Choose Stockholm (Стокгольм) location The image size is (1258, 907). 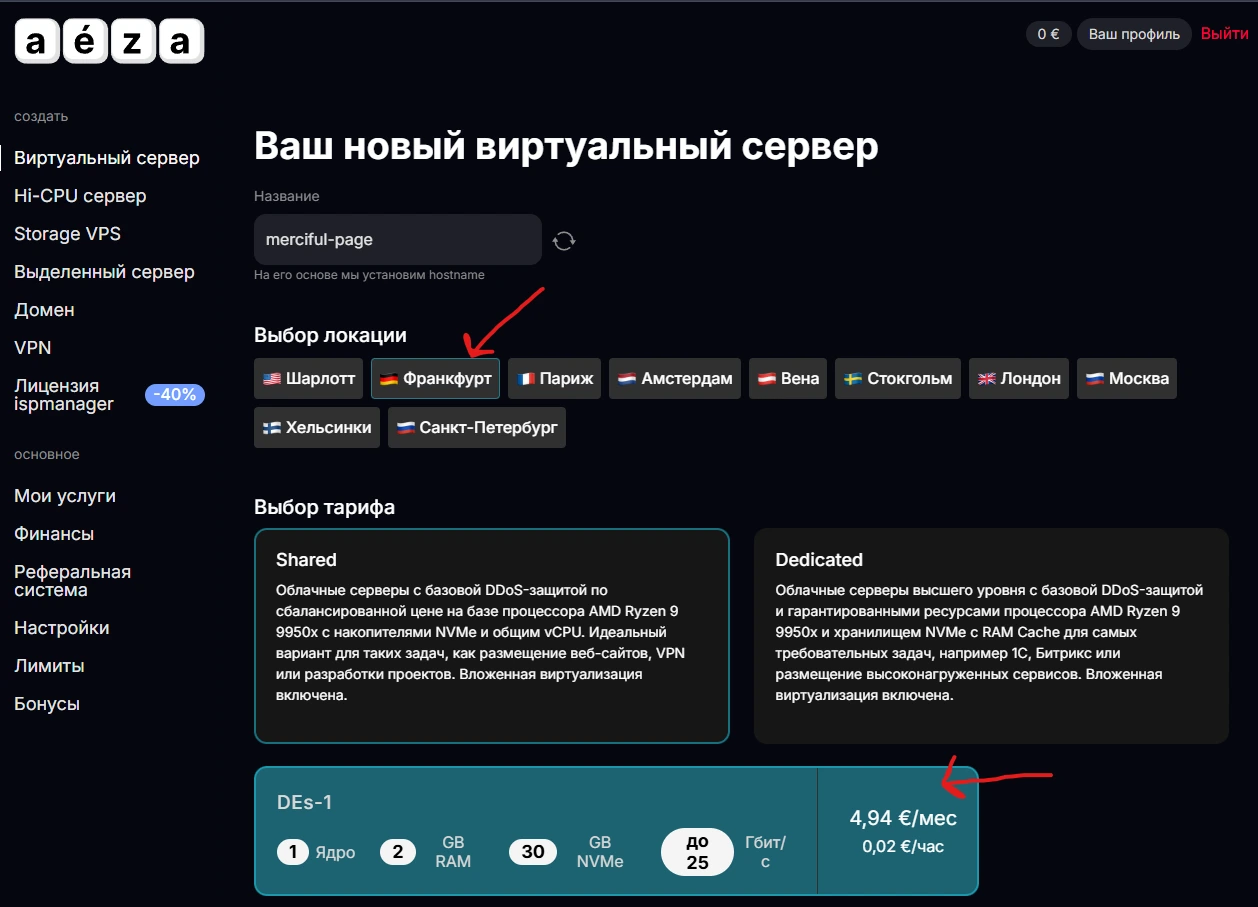coord(897,379)
